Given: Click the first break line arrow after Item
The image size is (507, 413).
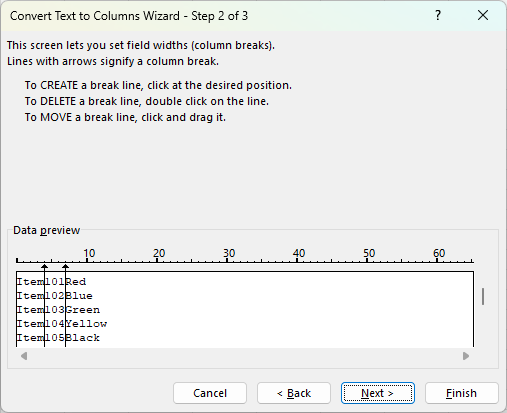Looking at the screenshot, I should (x=44, y=267).
